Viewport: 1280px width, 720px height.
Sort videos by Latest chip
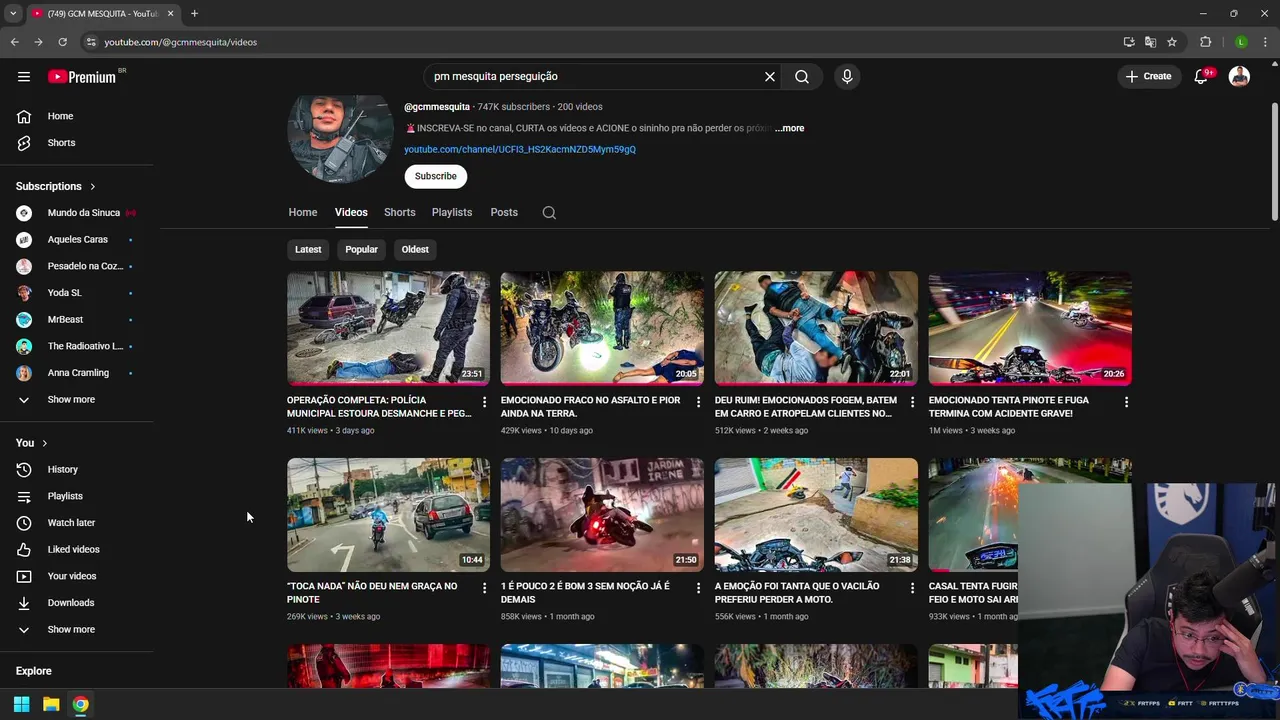pyautogui.click(x=308, y=249)
